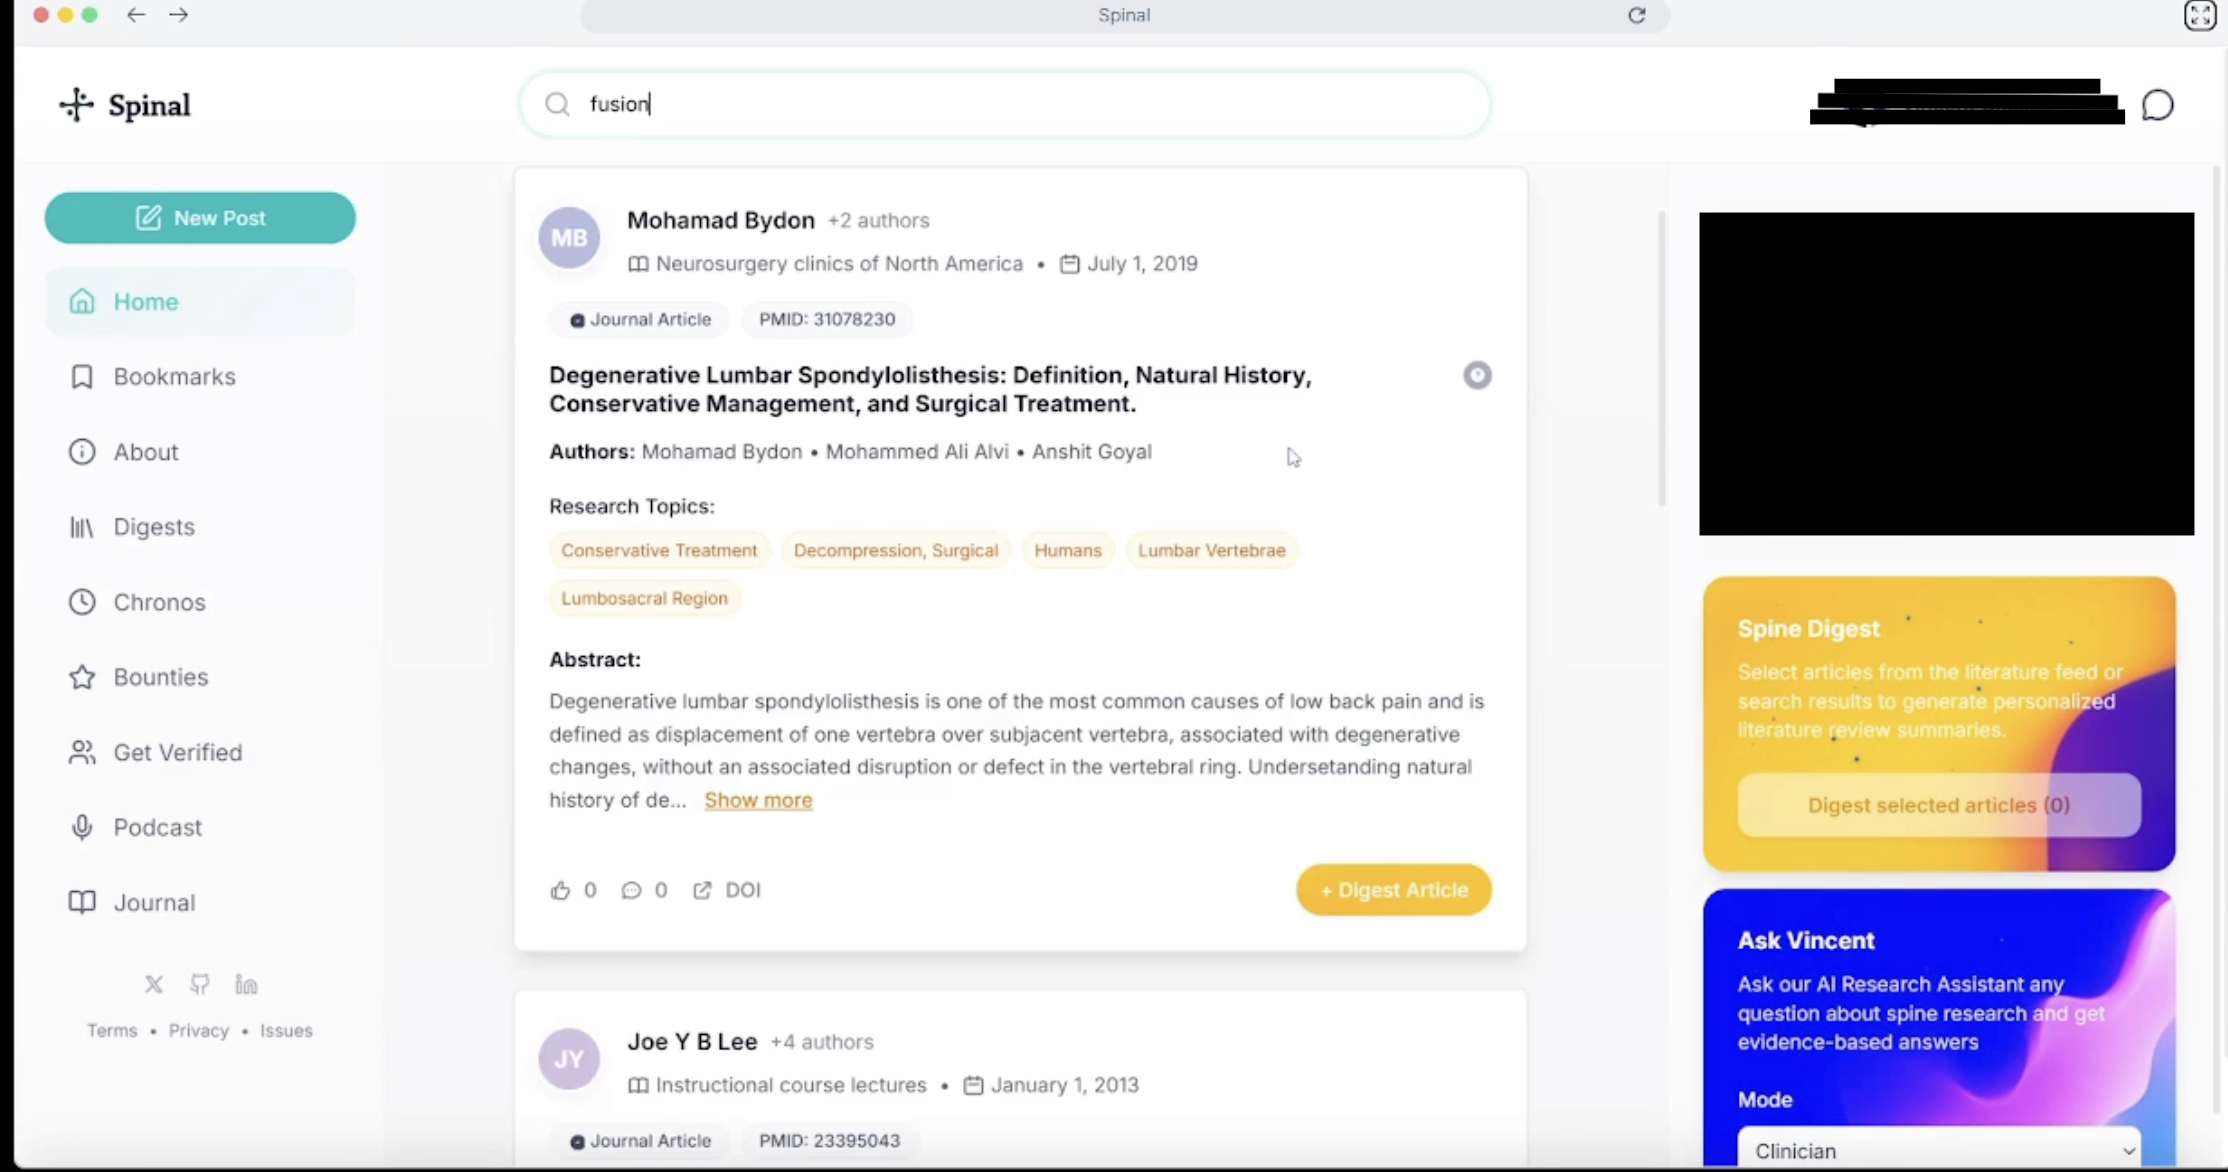Open the LinkedIn social icon

(246, 985)
